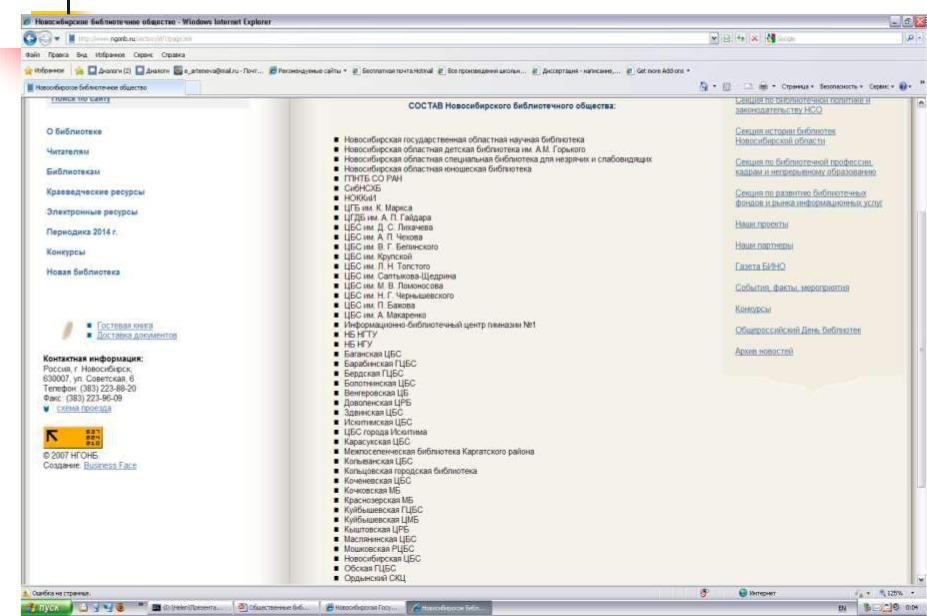Image resolution: width=927 pixels, height=616 pixels.
Task: Open the e_artemeva@mail.ru favorite link
Action: click(218, 70)
